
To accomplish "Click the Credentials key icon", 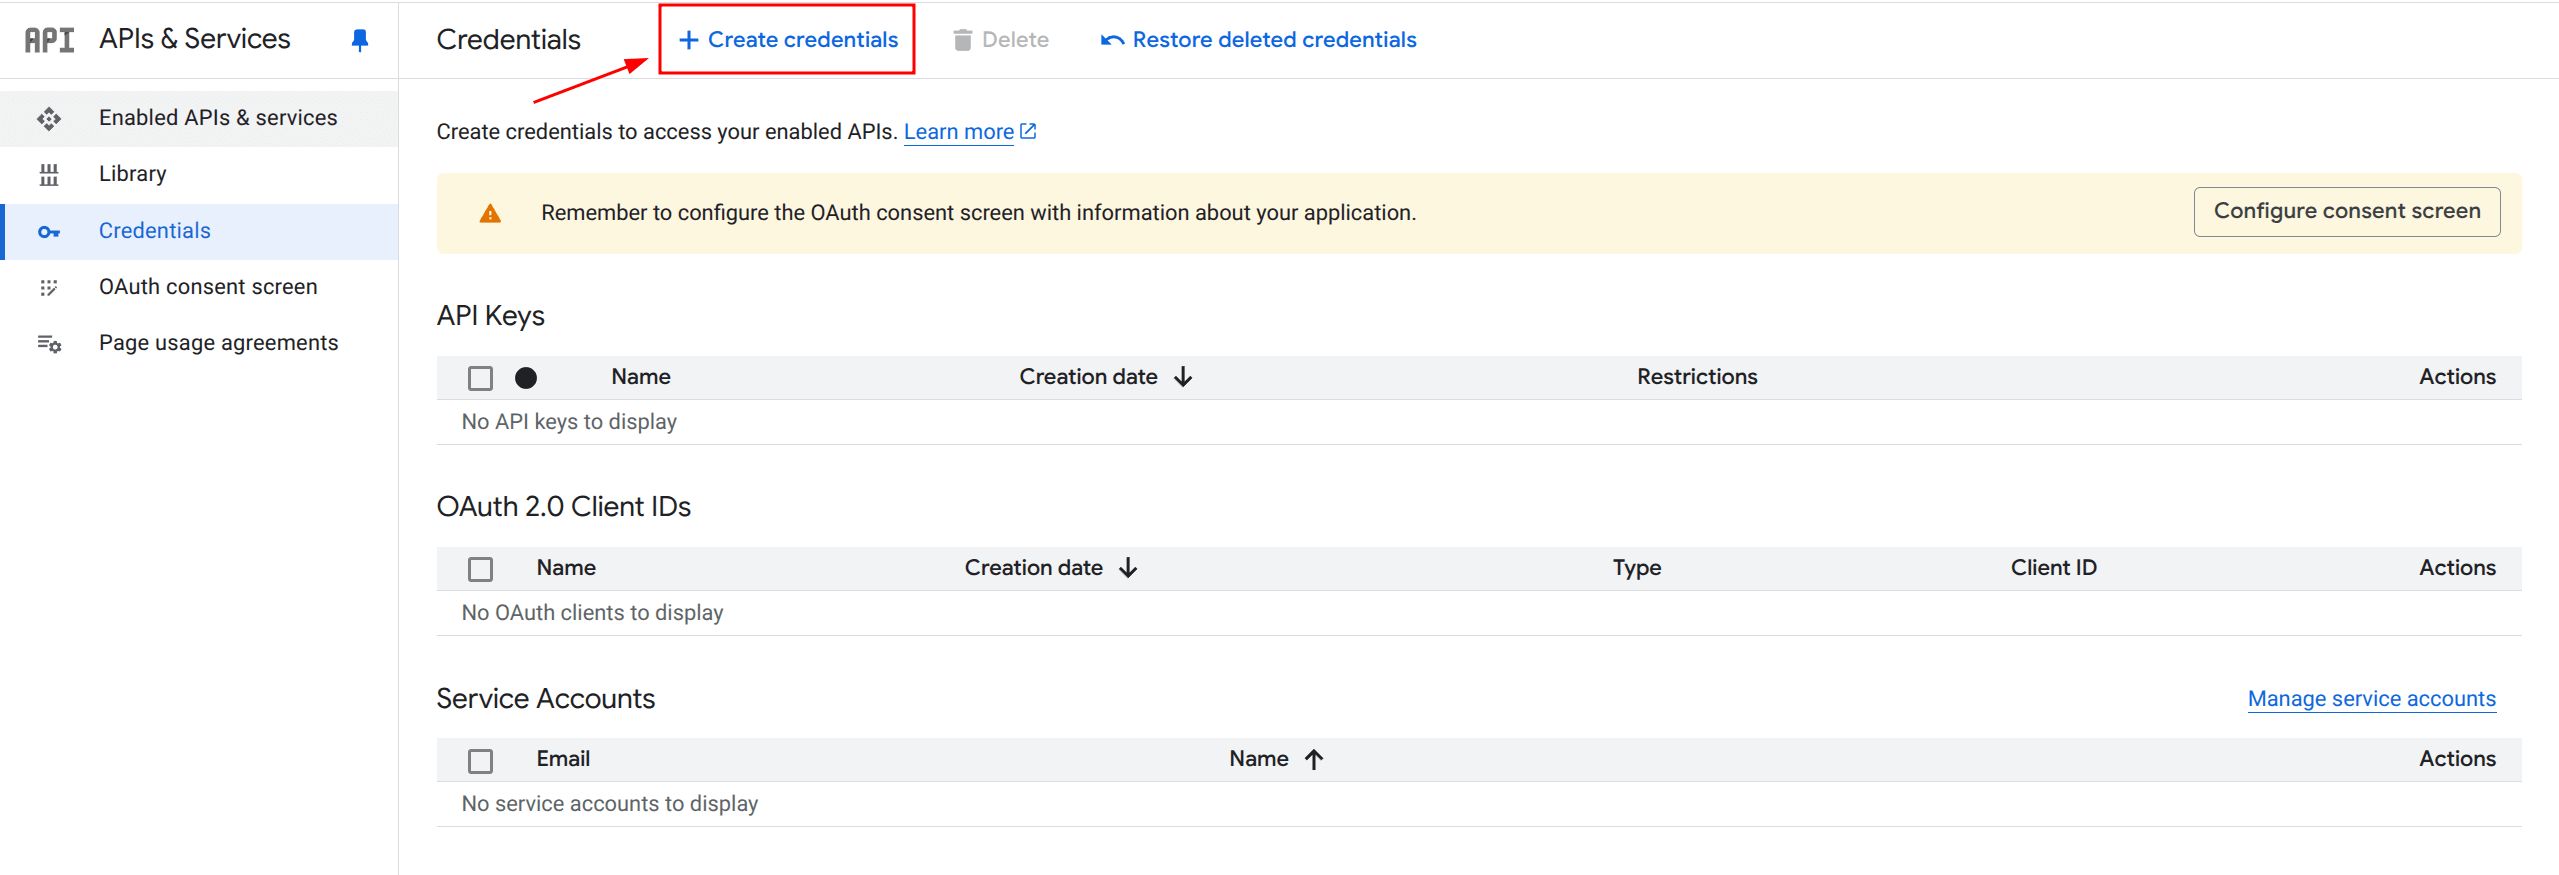I will coord(49,232).
